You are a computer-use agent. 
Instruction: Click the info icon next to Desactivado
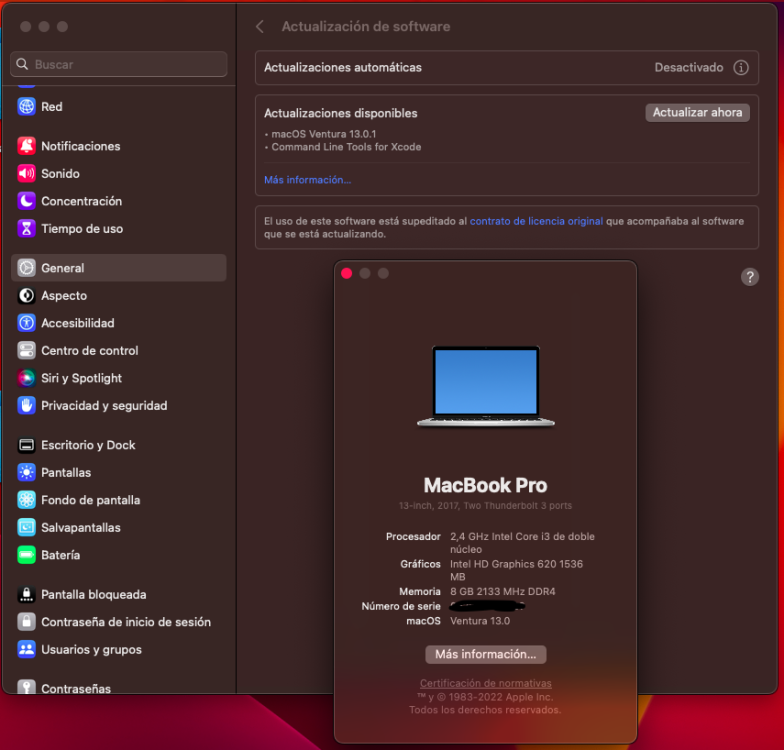point(741,68)
